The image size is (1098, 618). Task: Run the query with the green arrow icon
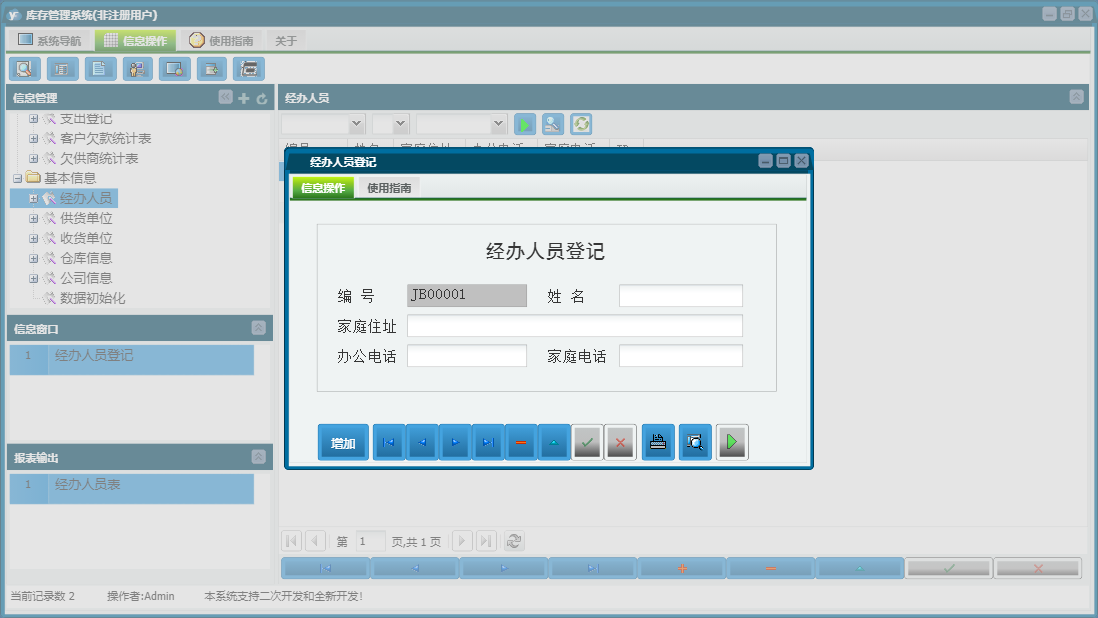click(524, 123)
